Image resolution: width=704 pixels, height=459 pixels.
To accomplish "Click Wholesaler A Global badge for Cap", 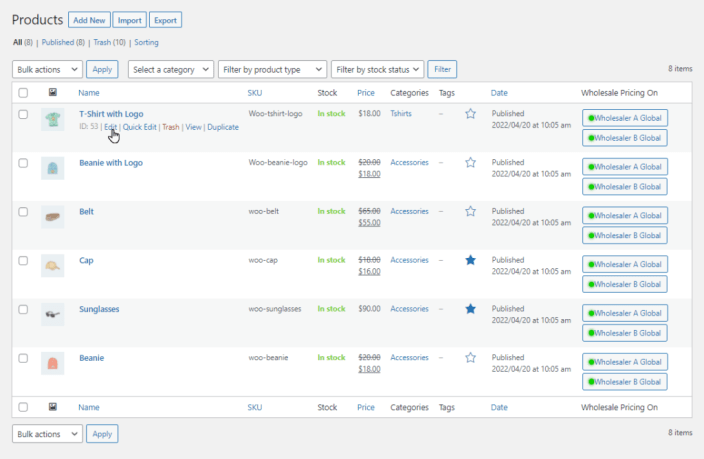I will pyautogui.click(x=625, y=264).
